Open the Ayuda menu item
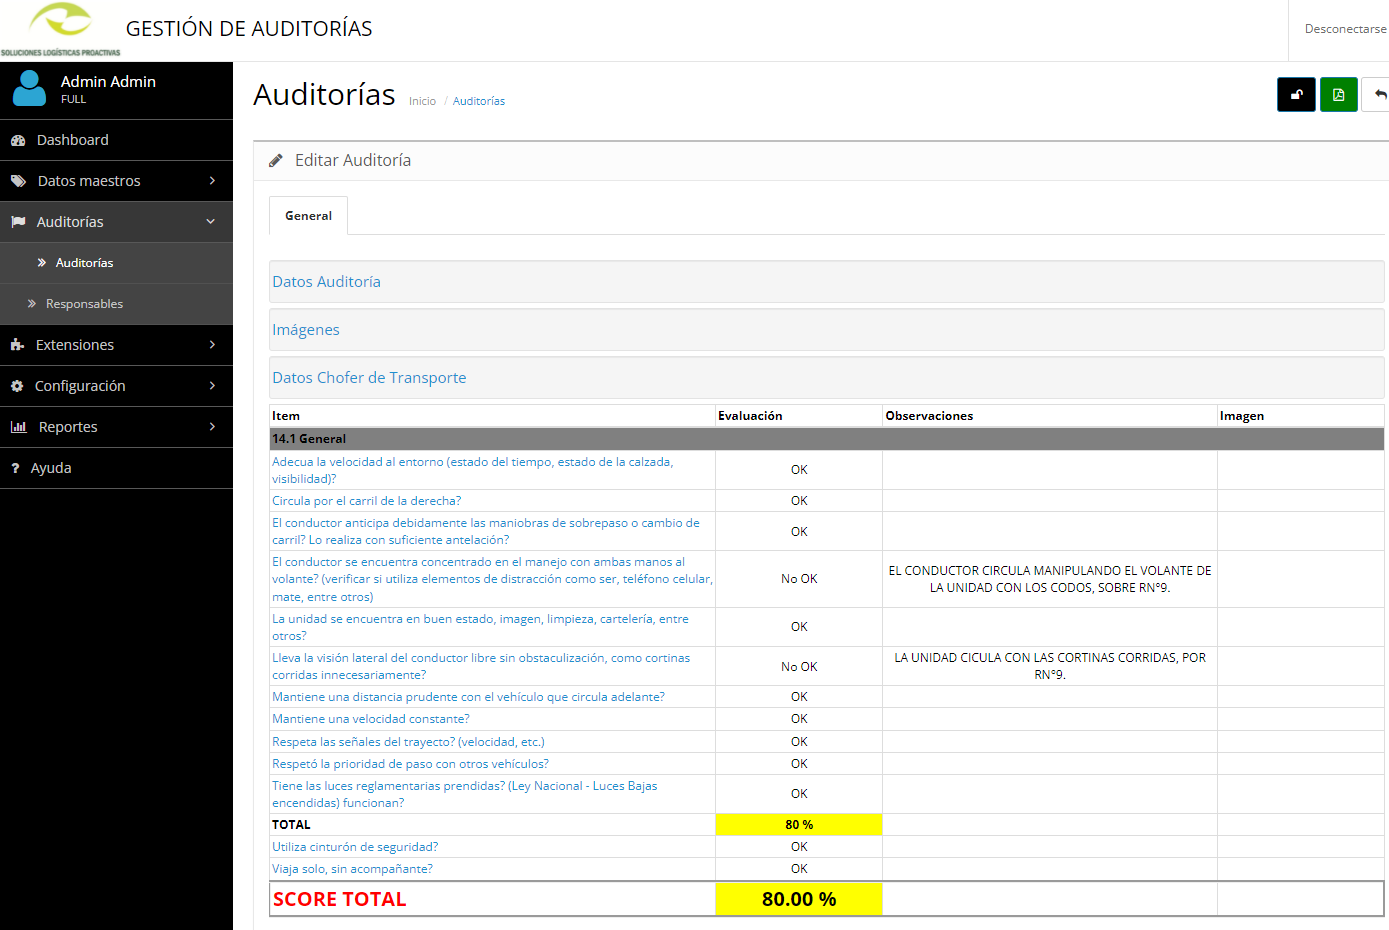 (x=51, y=468)
